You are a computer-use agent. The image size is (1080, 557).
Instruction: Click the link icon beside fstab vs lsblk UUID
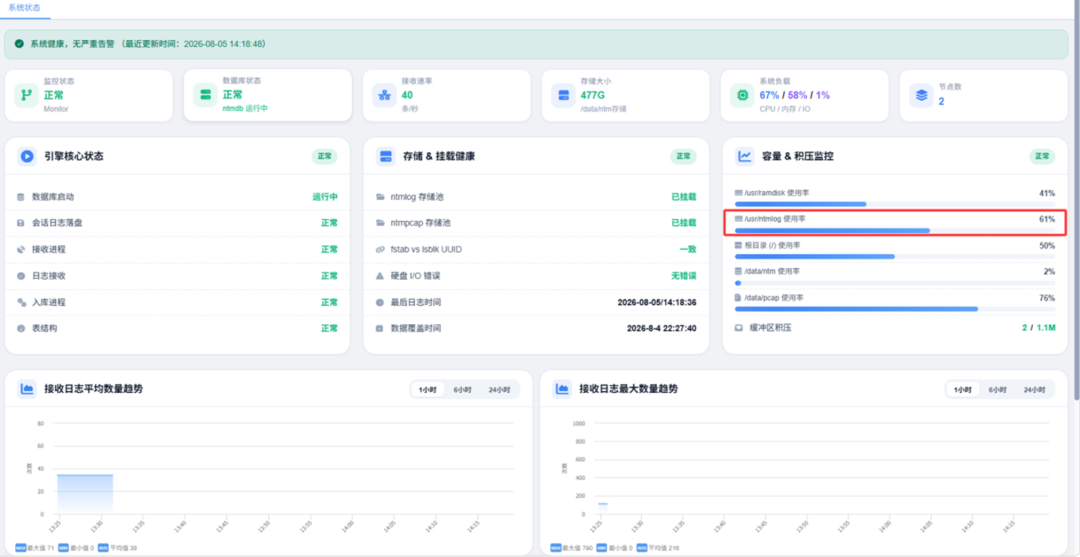click(380, 249)
